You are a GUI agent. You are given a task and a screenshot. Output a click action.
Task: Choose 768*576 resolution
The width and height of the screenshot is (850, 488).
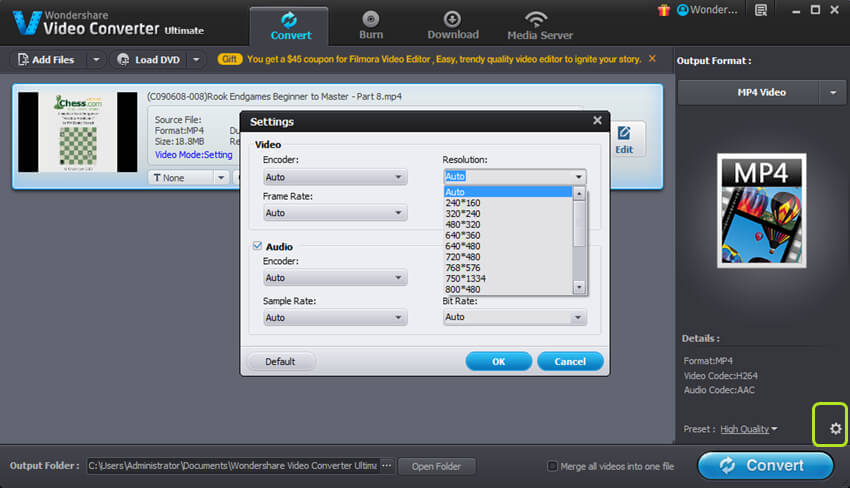coord(508,268)
